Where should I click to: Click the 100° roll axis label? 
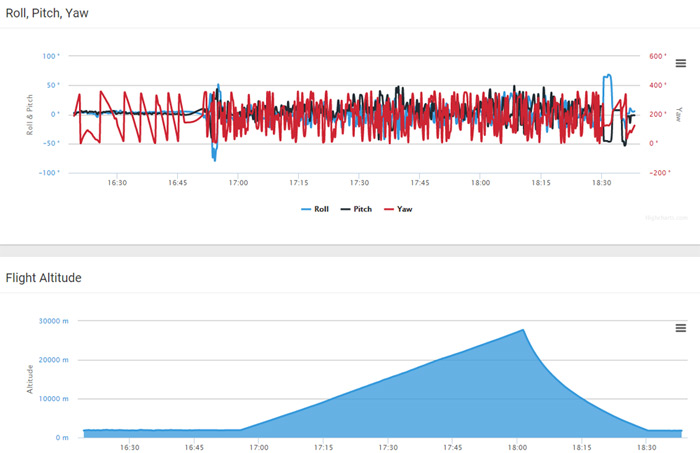(x=51, y=56)
